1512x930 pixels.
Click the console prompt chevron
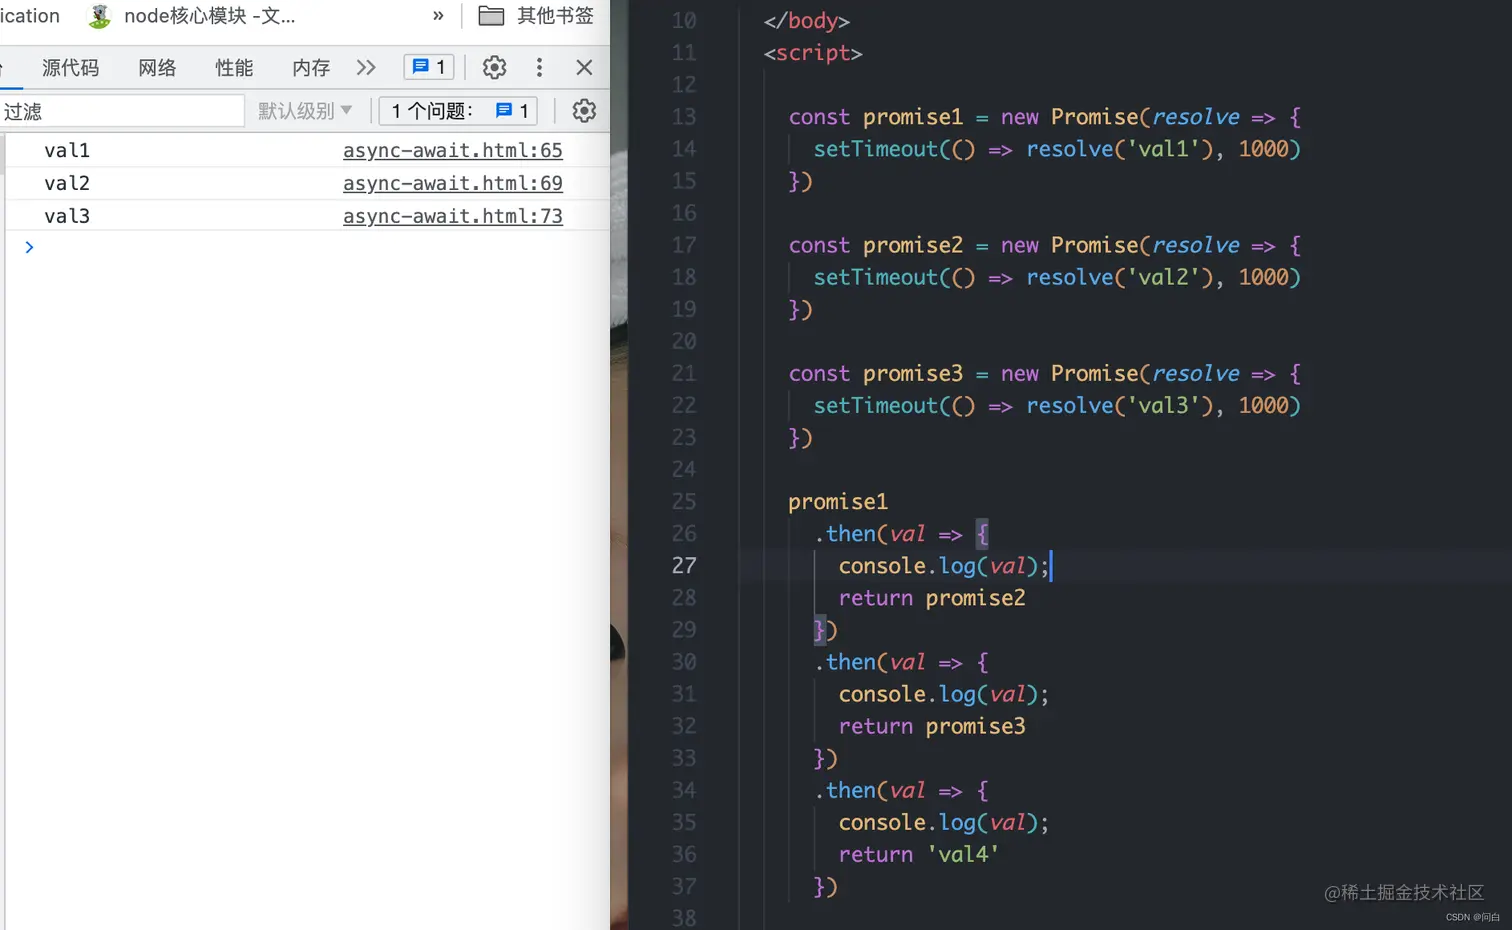[29, 247]
